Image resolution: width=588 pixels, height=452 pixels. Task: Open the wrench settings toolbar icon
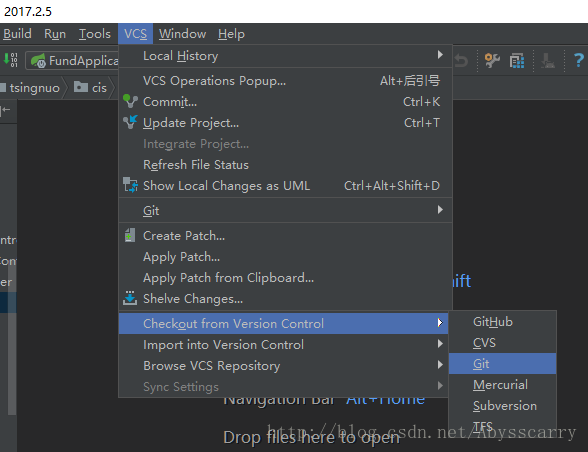click(x=492, y=60)
